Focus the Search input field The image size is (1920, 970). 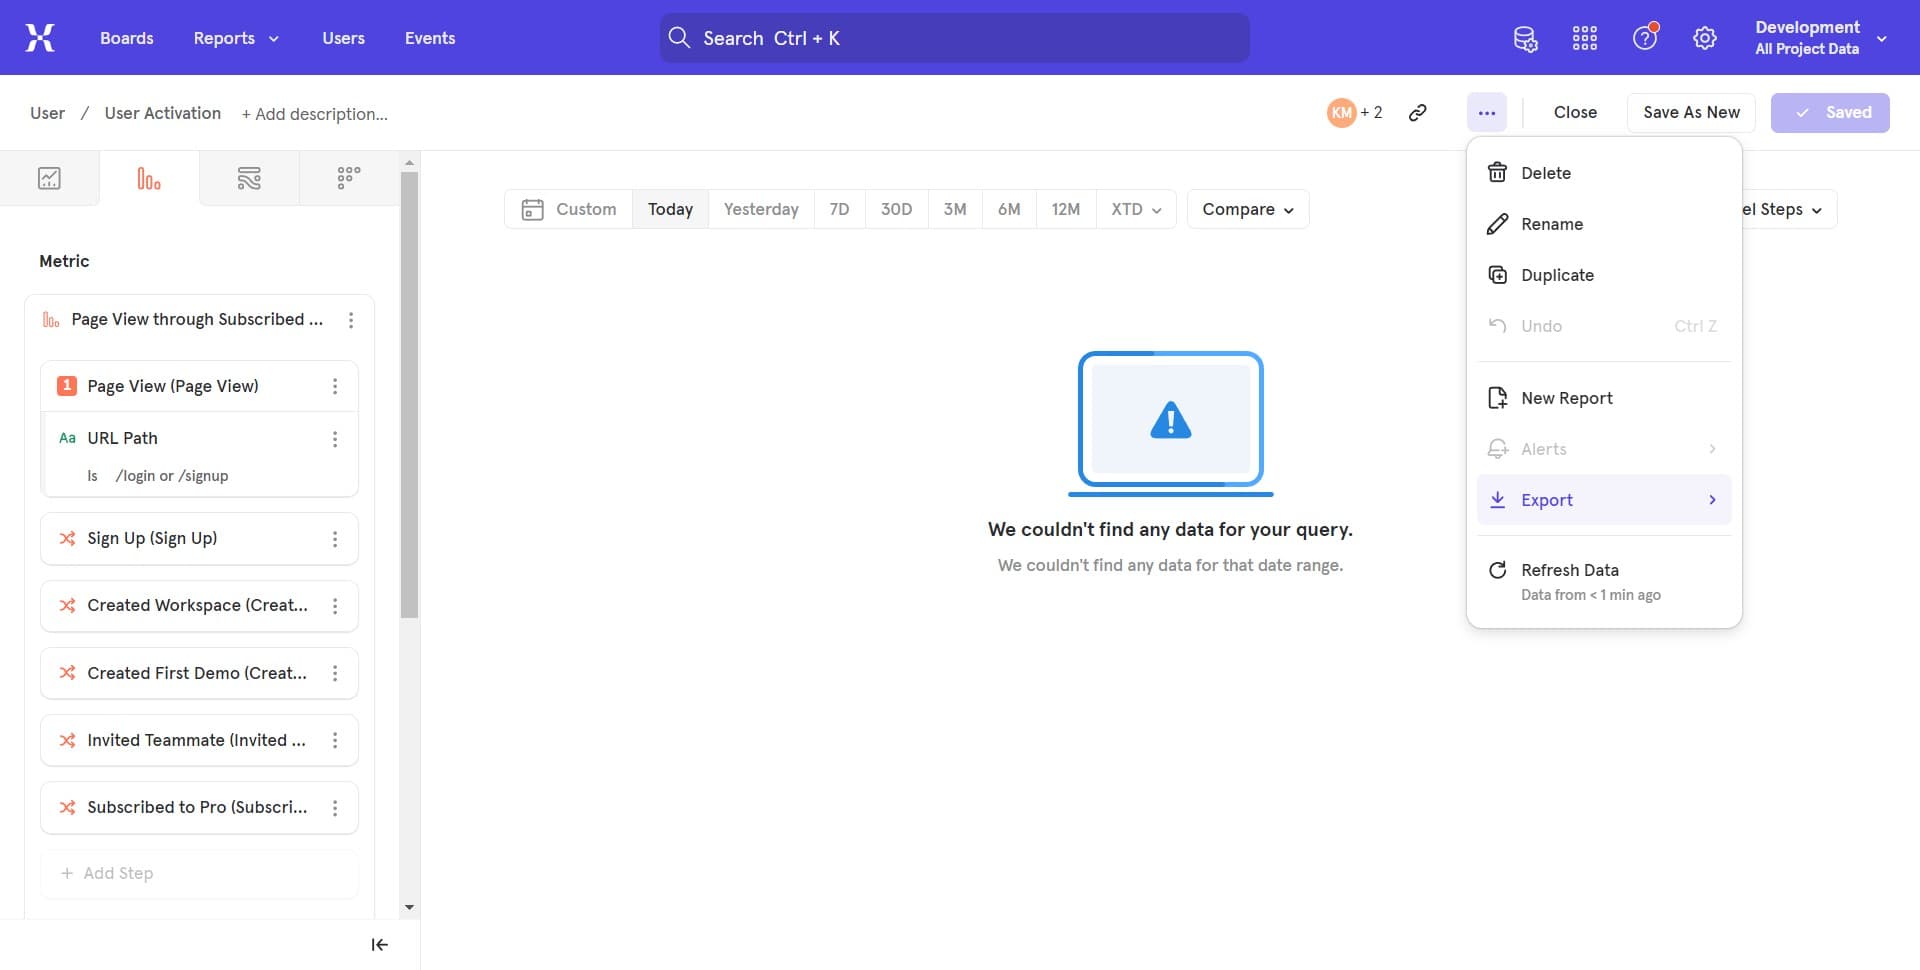[955, 38]
